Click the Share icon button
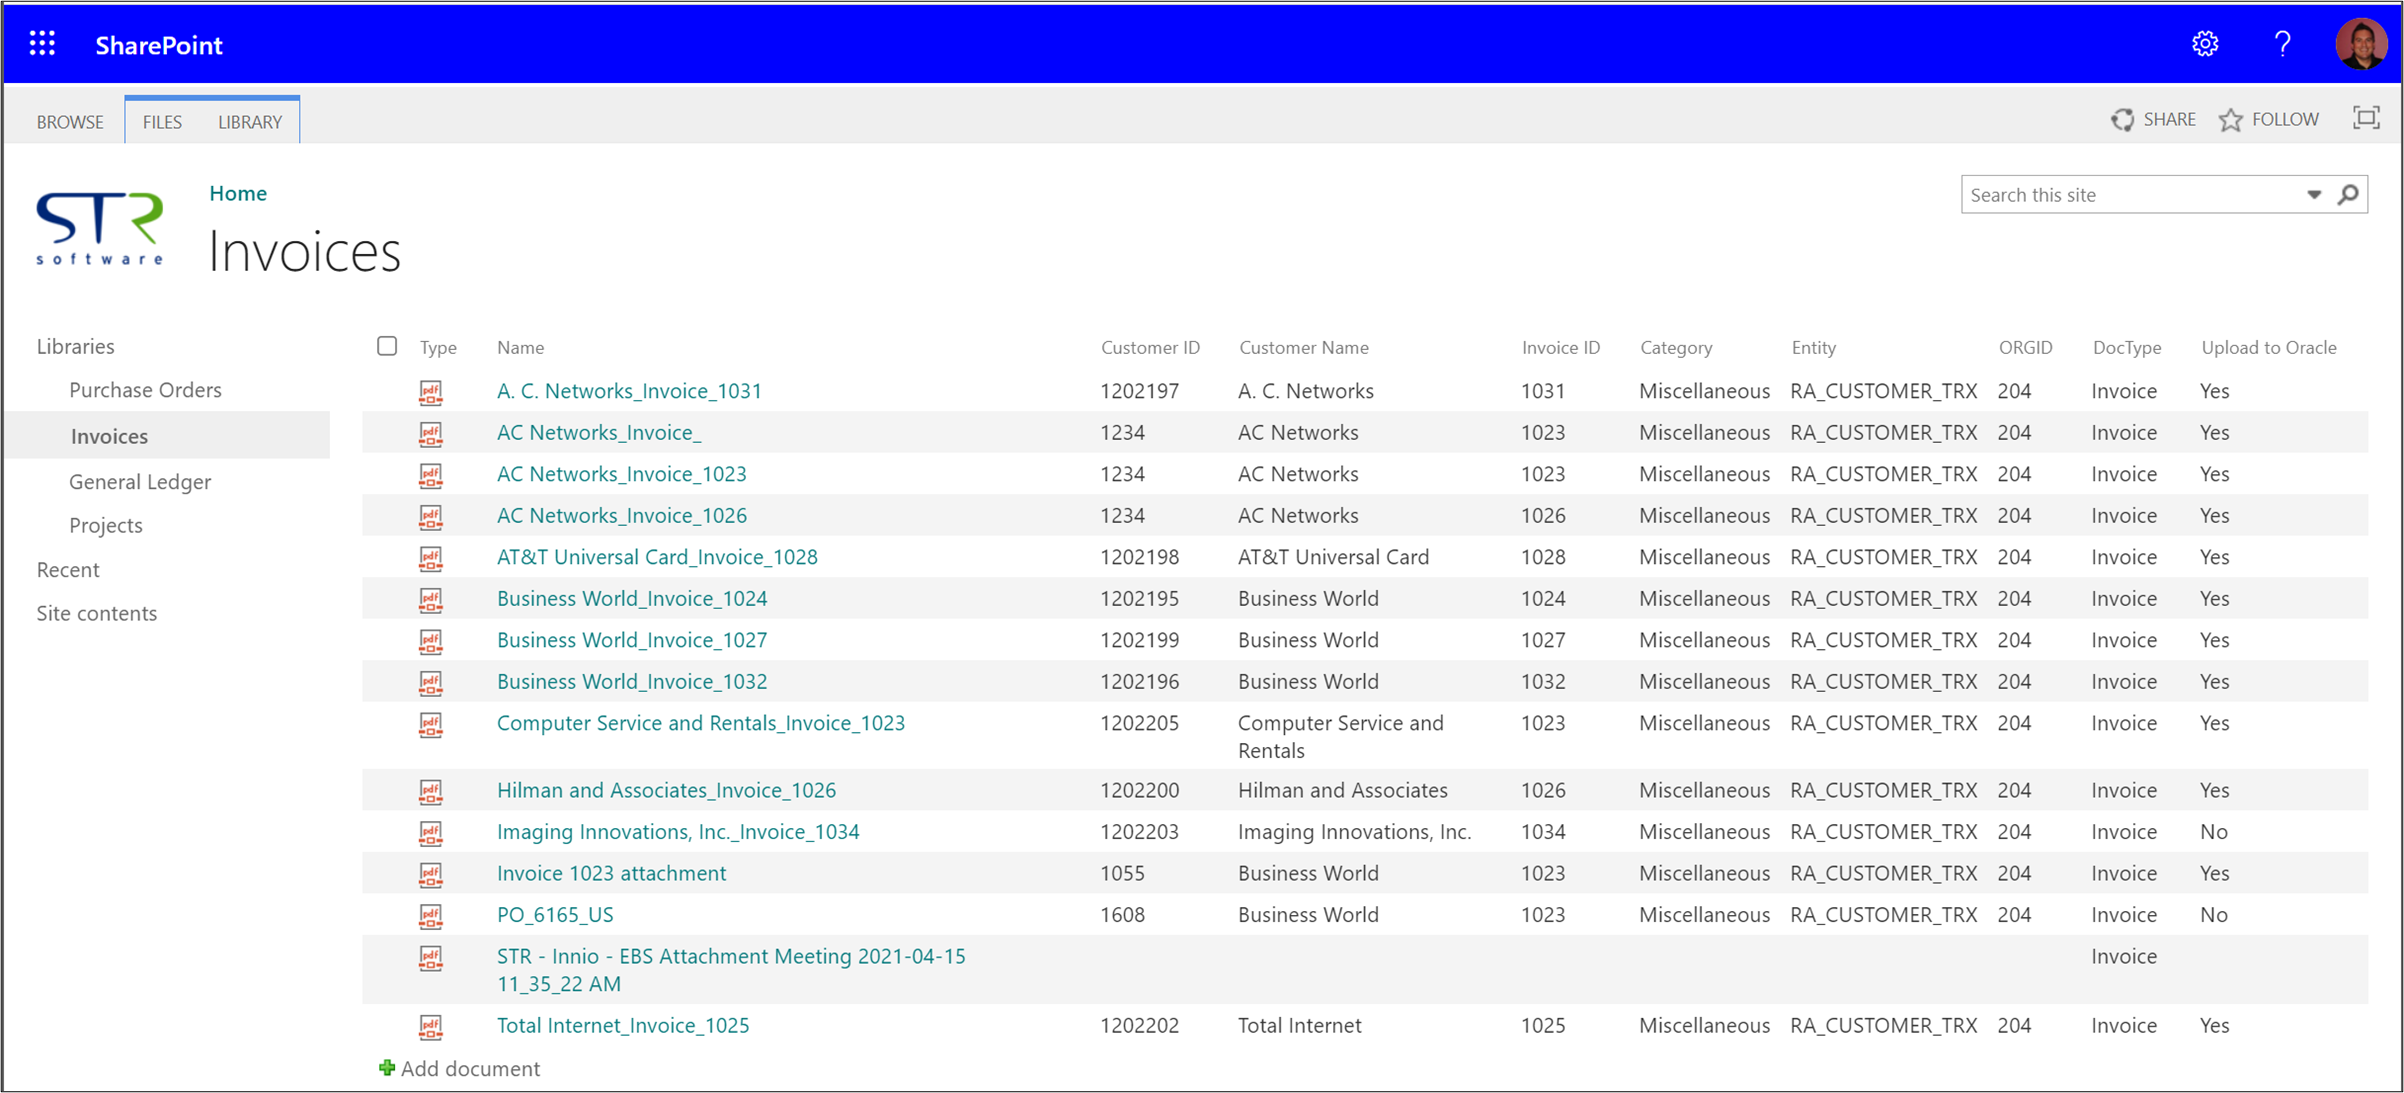The image size is (2404, 1093). click(2122, 120)
